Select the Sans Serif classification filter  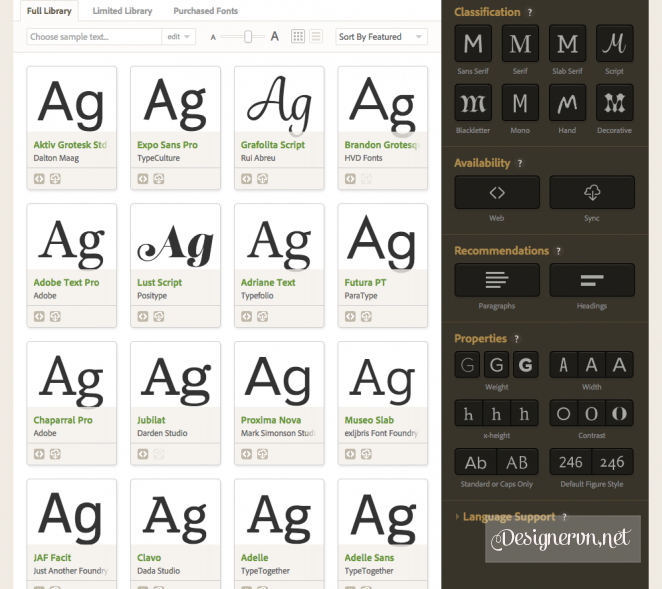coord(473,43)
